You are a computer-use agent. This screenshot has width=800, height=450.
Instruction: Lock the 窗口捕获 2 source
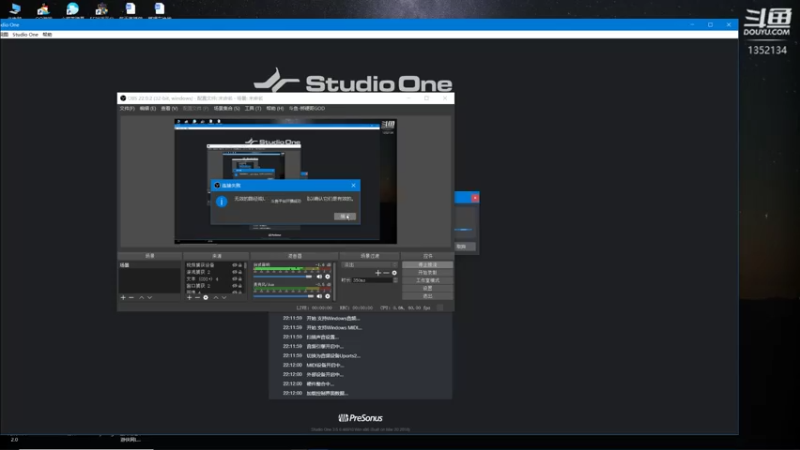pyautogui.click(x=240, y=286)
